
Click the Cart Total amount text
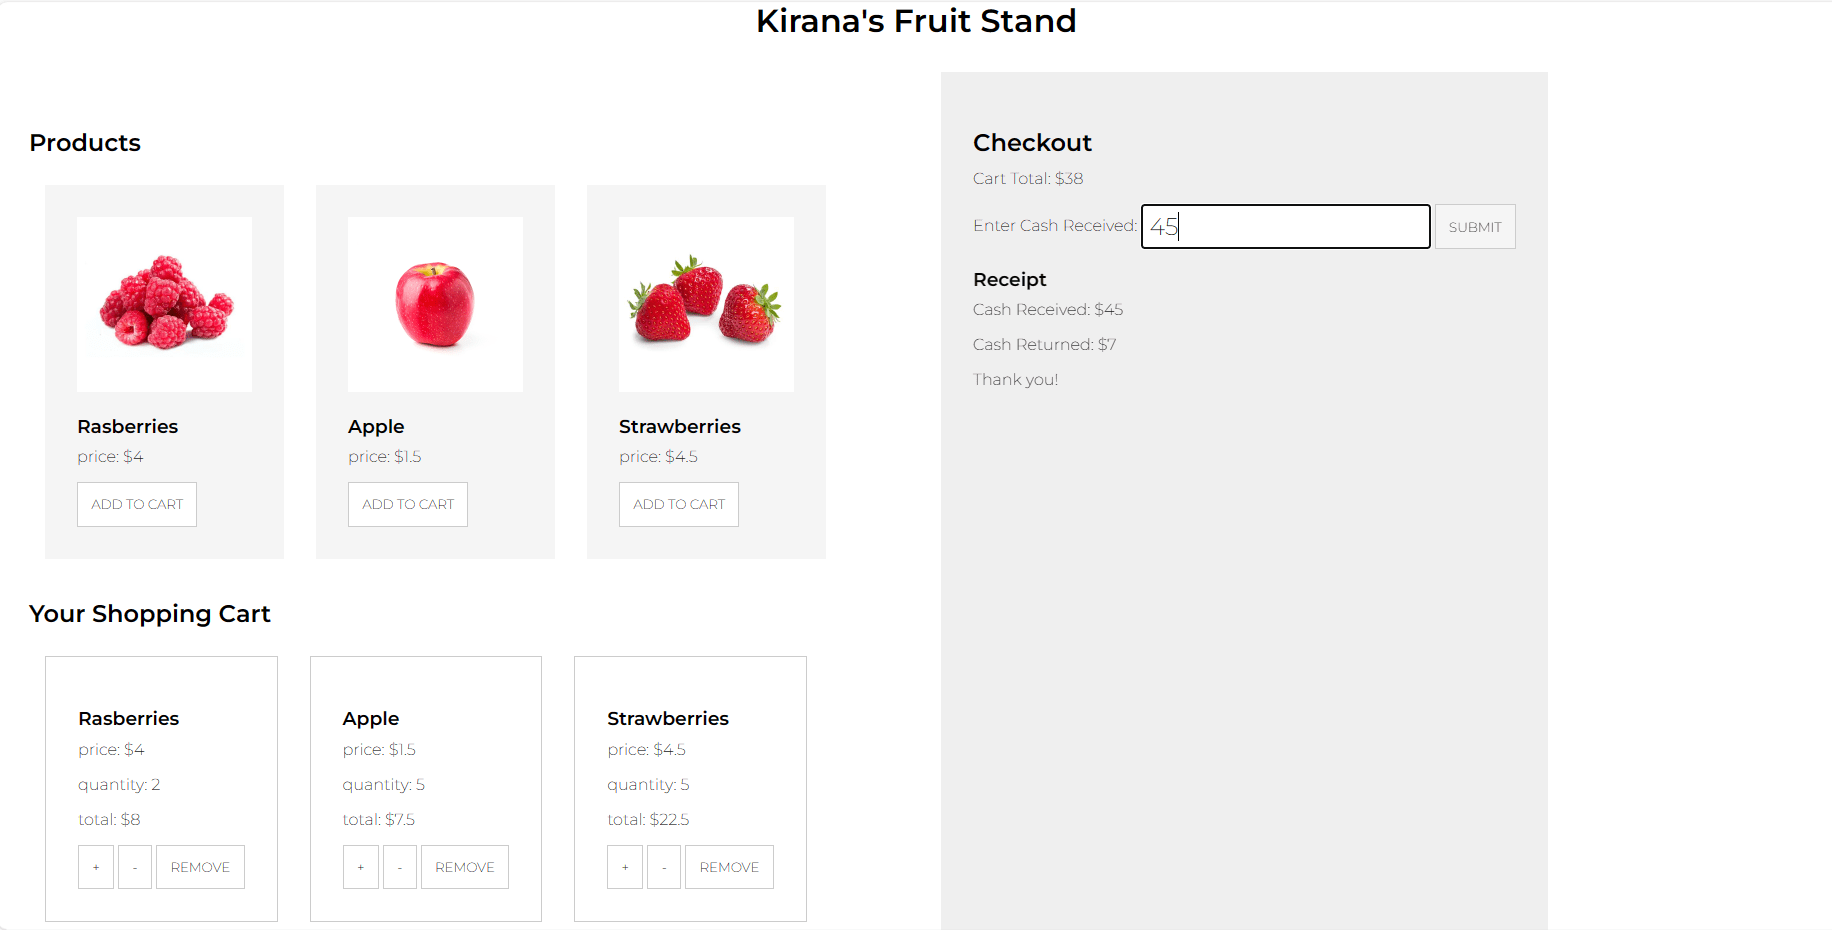pos(1028,178)
